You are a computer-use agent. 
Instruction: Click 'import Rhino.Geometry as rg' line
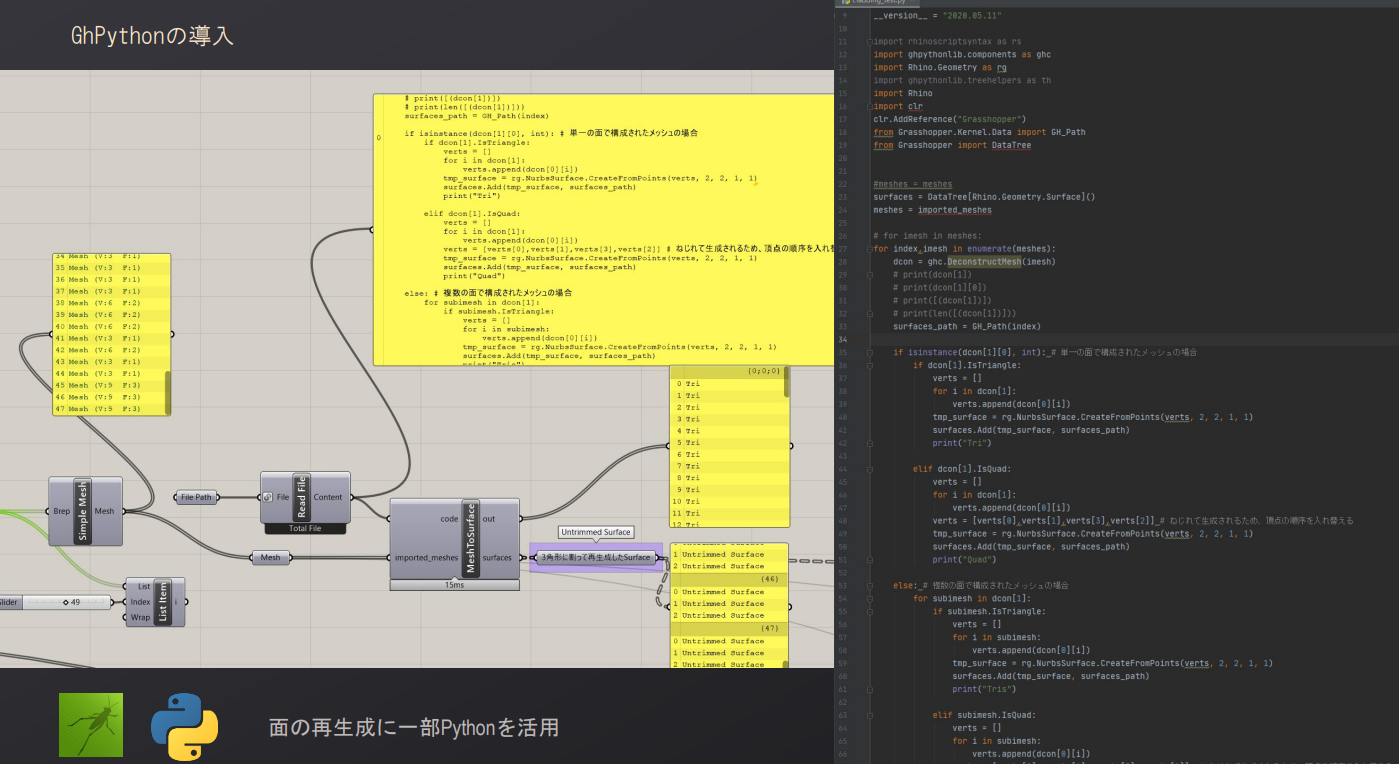pos(940,68)
